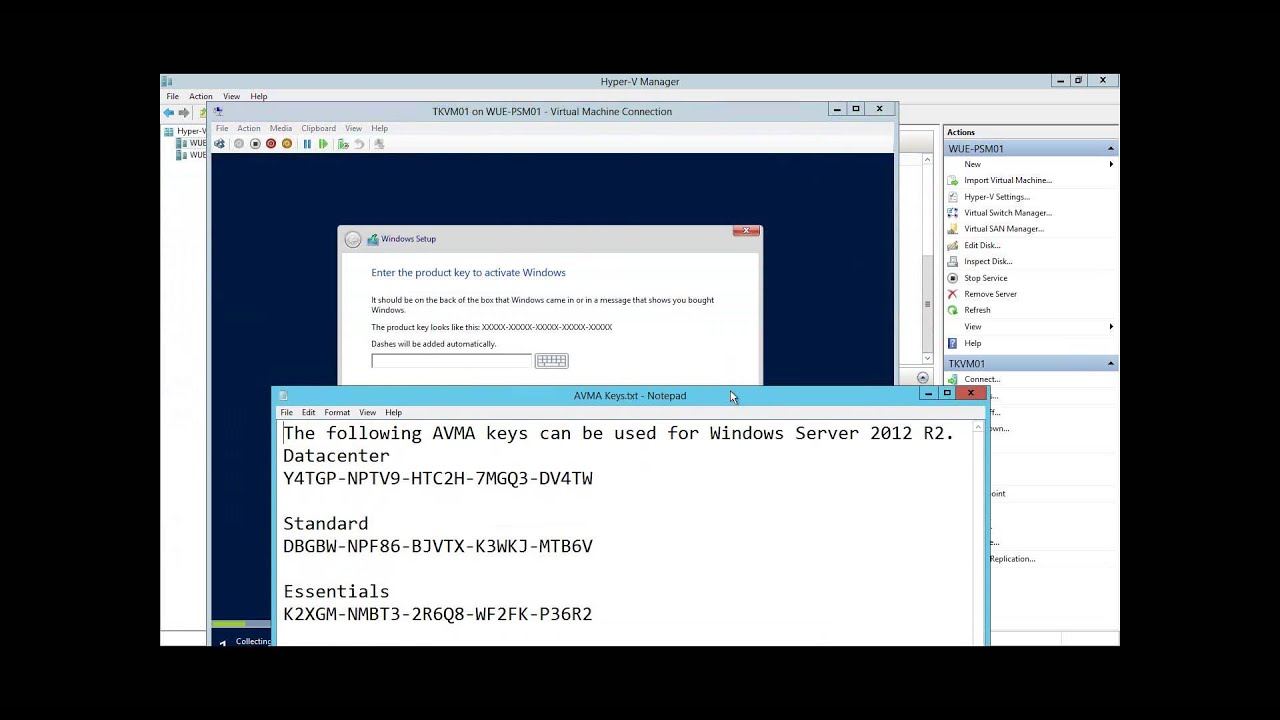This screenshot has width=1280, height=720.
Task: Select Edit Disk action
Action: coord(982,245)
